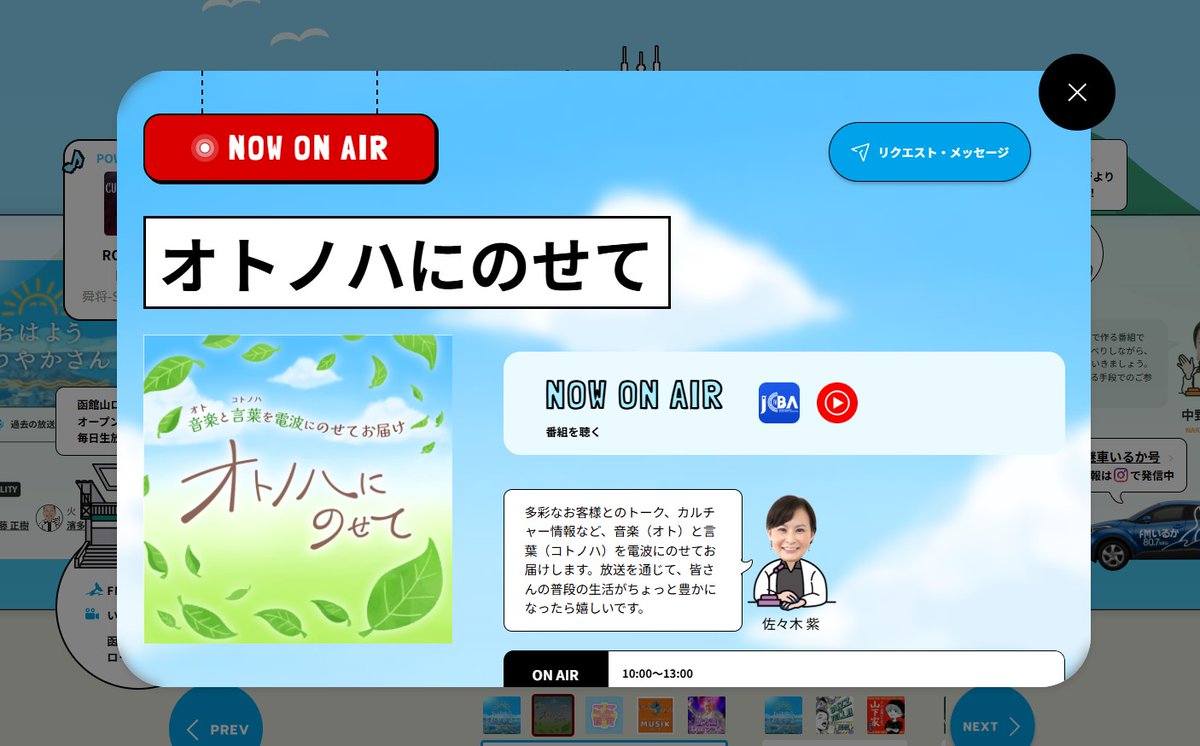Screen dimensions: 1200x746
Task: Click the blue NOW ON AIR heading in the card
Action: coord(634,395)
